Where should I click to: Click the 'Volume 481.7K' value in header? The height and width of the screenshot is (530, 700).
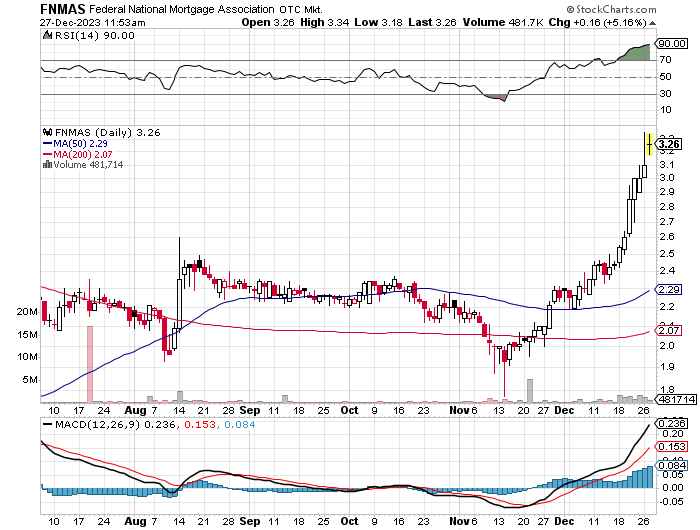click(503, 22)
